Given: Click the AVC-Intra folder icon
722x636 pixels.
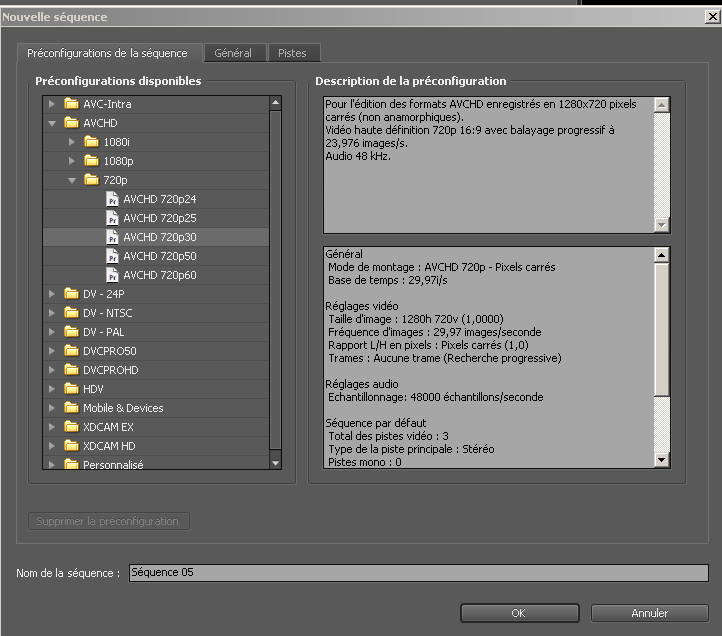Looking at the screenshot, I should pyautogui.click(x=71, y=104).
